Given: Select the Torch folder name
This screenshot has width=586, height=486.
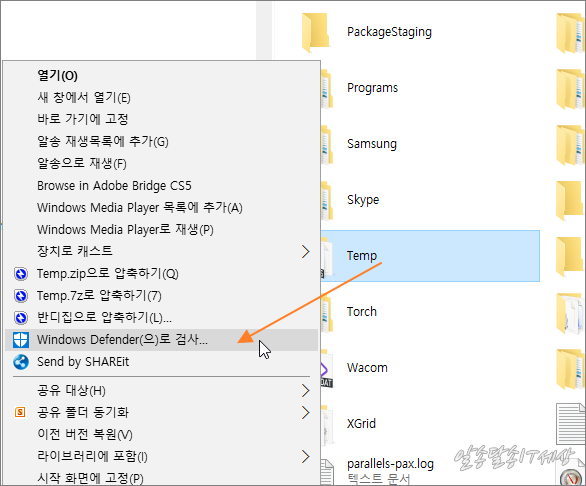Looking at the screenshot, I should point(362,312).
